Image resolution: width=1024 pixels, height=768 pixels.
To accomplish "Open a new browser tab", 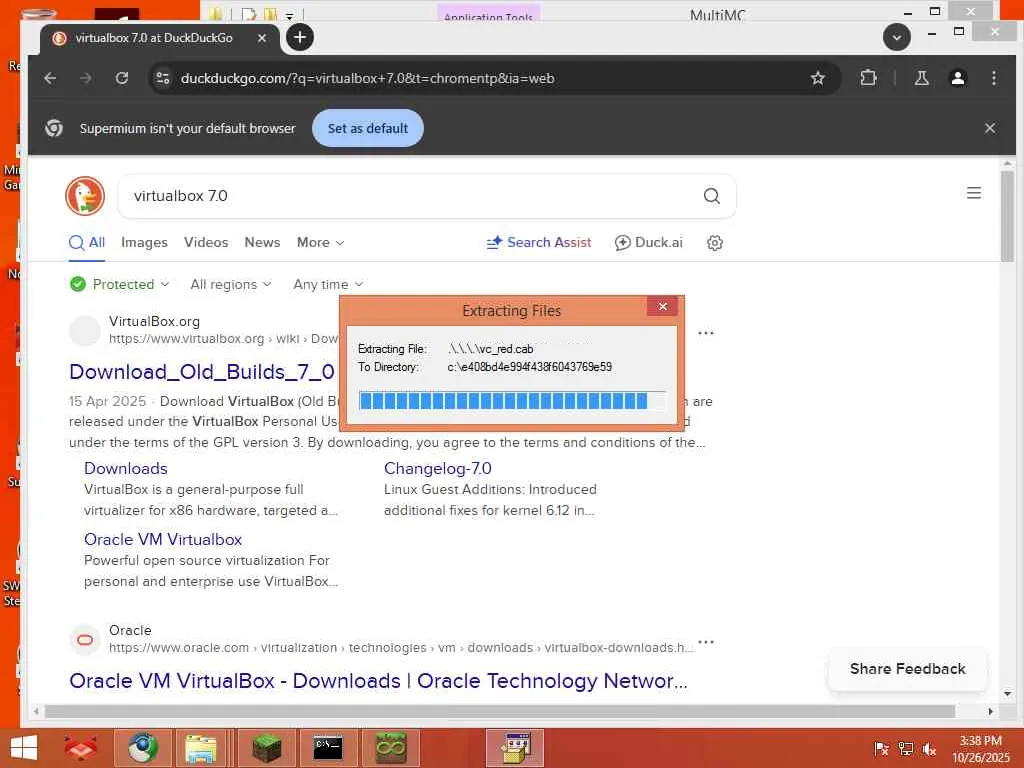I will tap(300, 37).
